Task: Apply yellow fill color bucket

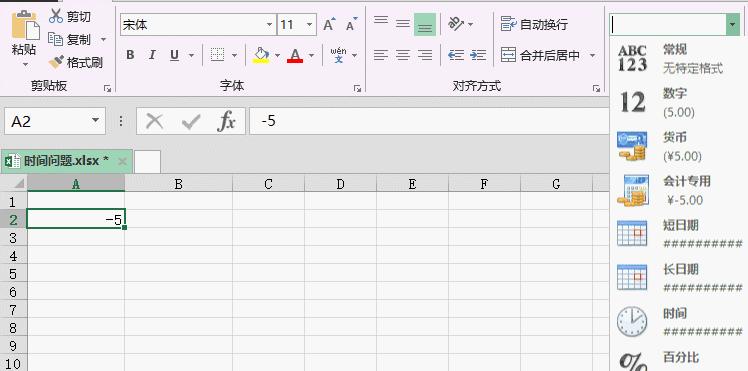Action: pyautogui.click(x=261, y=55)
